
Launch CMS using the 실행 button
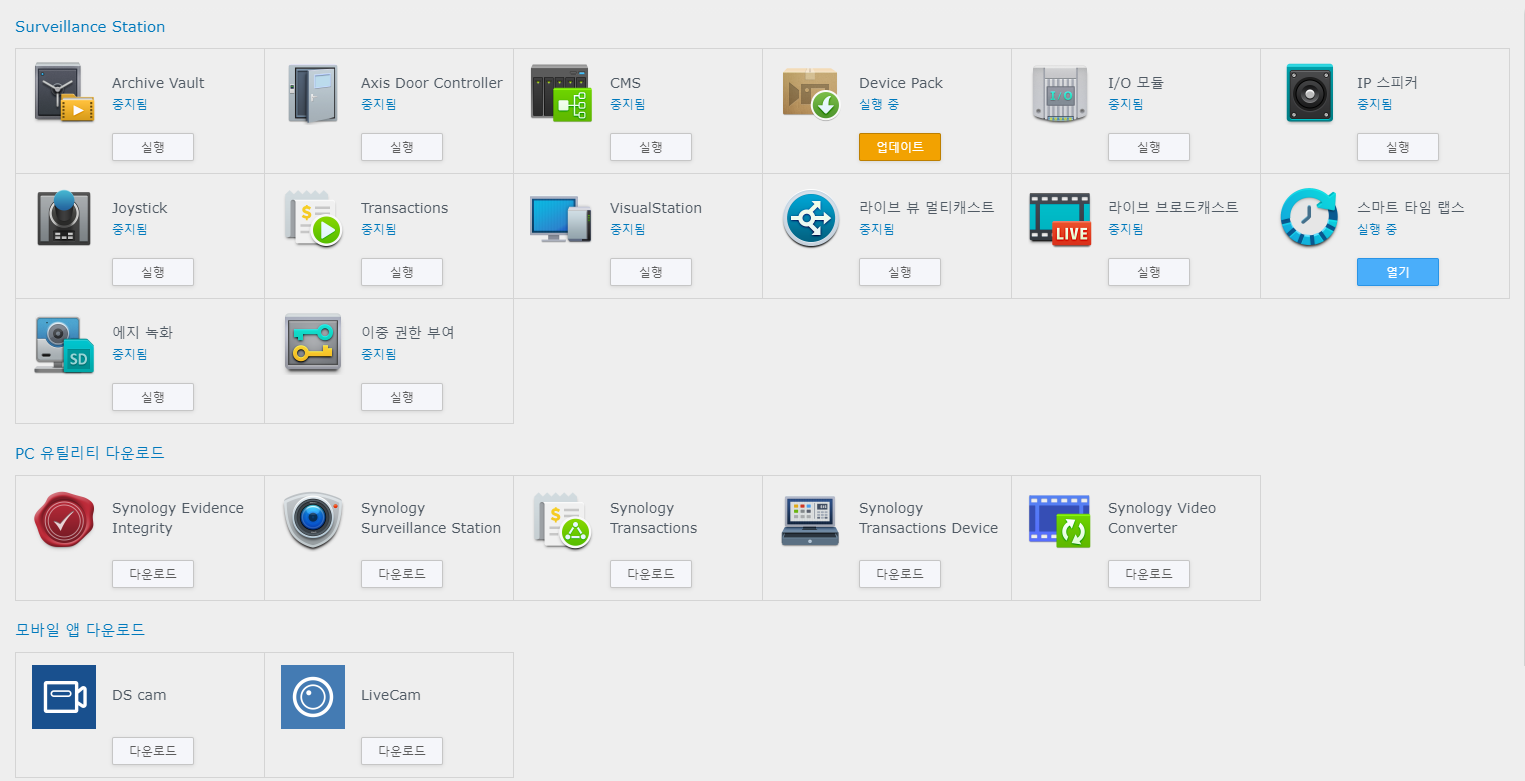click(x=651, y=147)
